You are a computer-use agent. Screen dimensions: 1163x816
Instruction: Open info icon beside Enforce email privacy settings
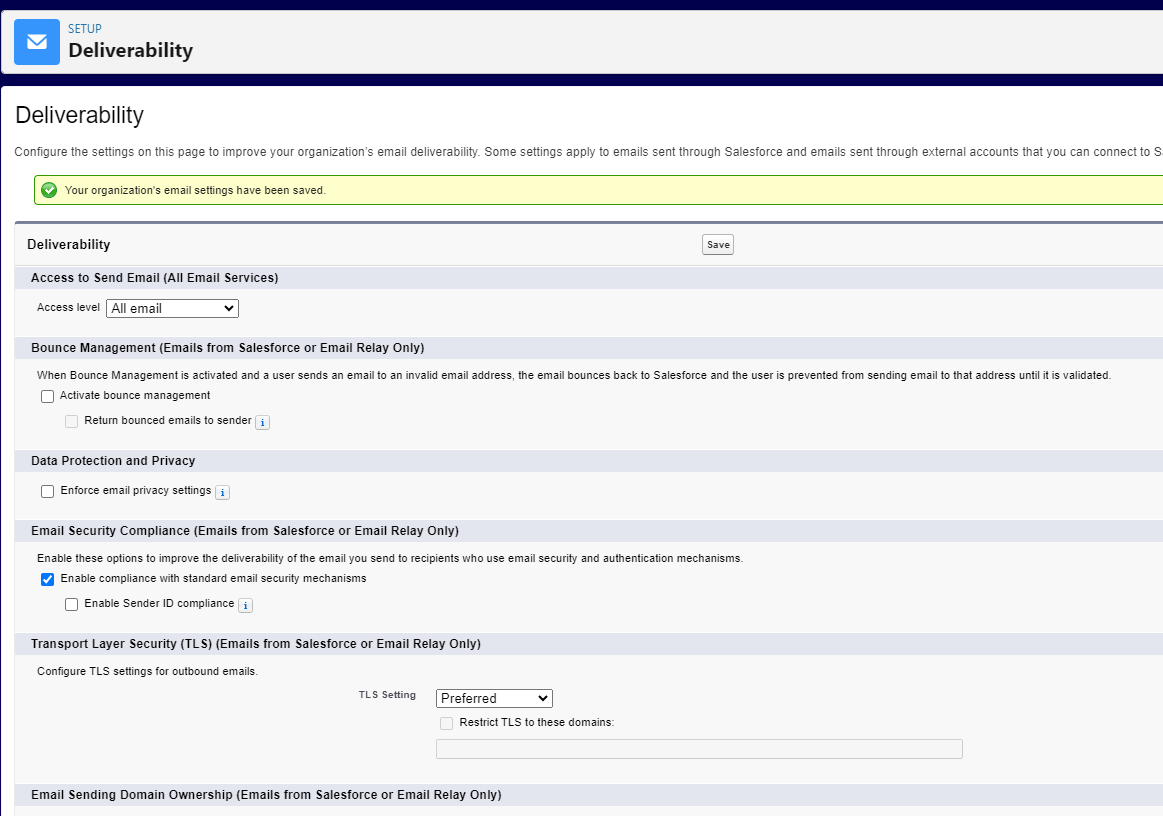point(223,493)
